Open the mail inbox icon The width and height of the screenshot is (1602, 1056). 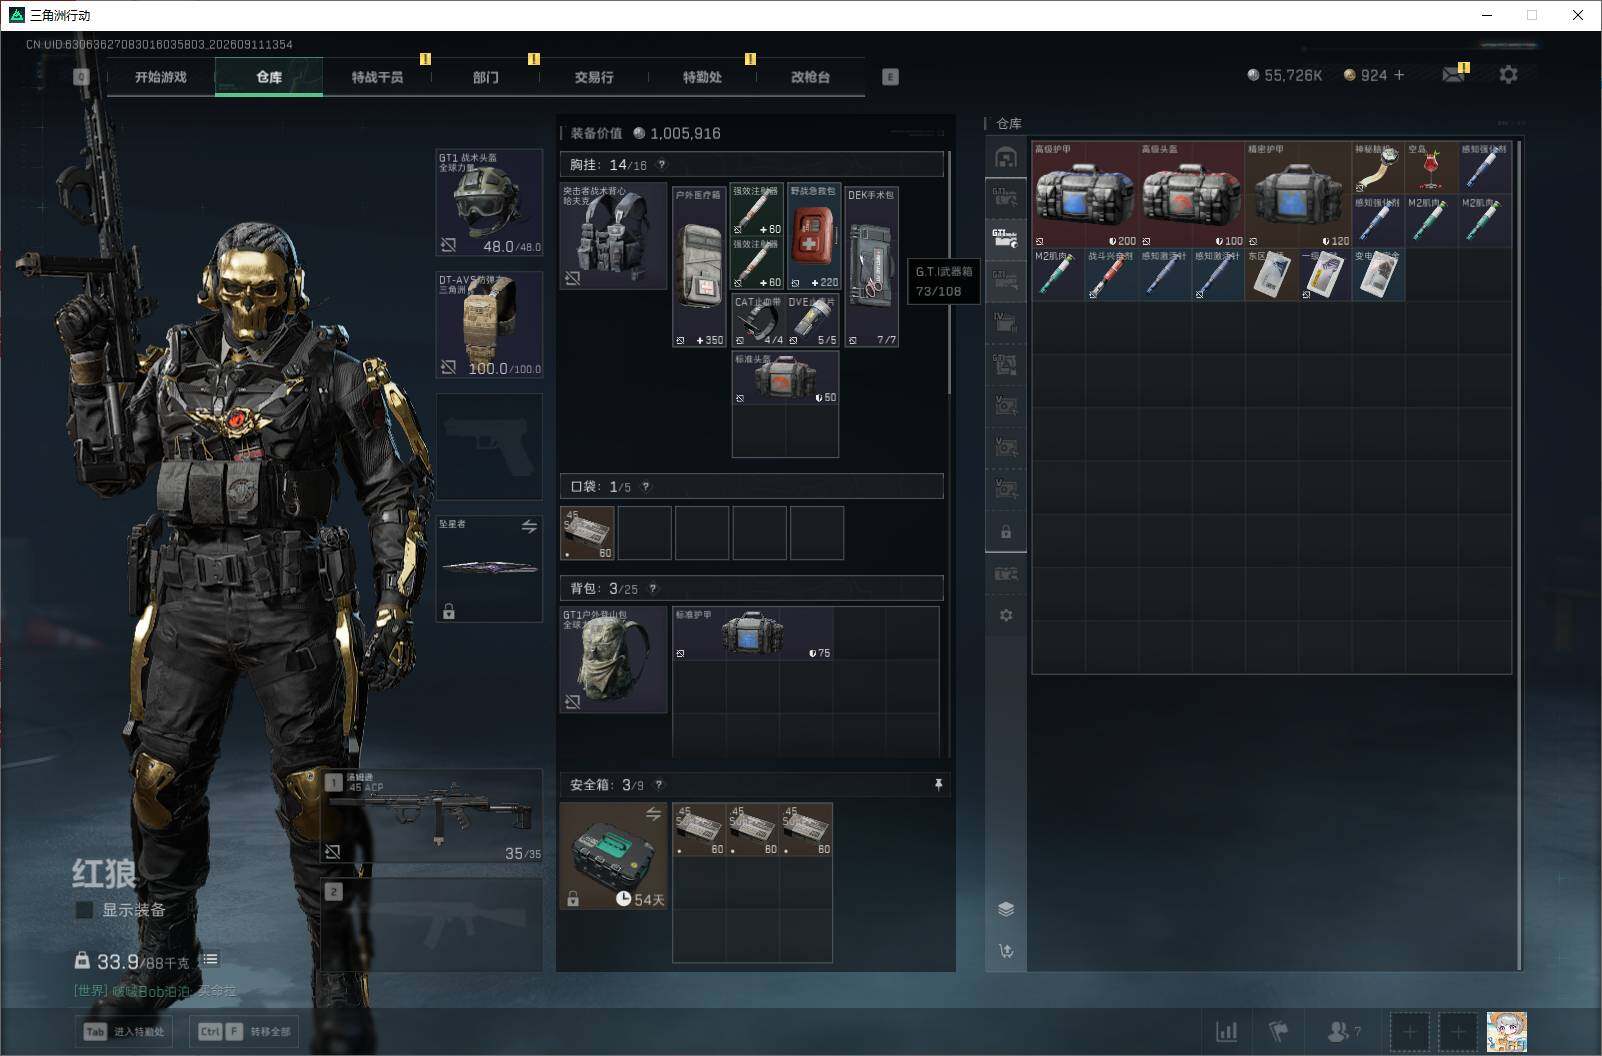1454,75
